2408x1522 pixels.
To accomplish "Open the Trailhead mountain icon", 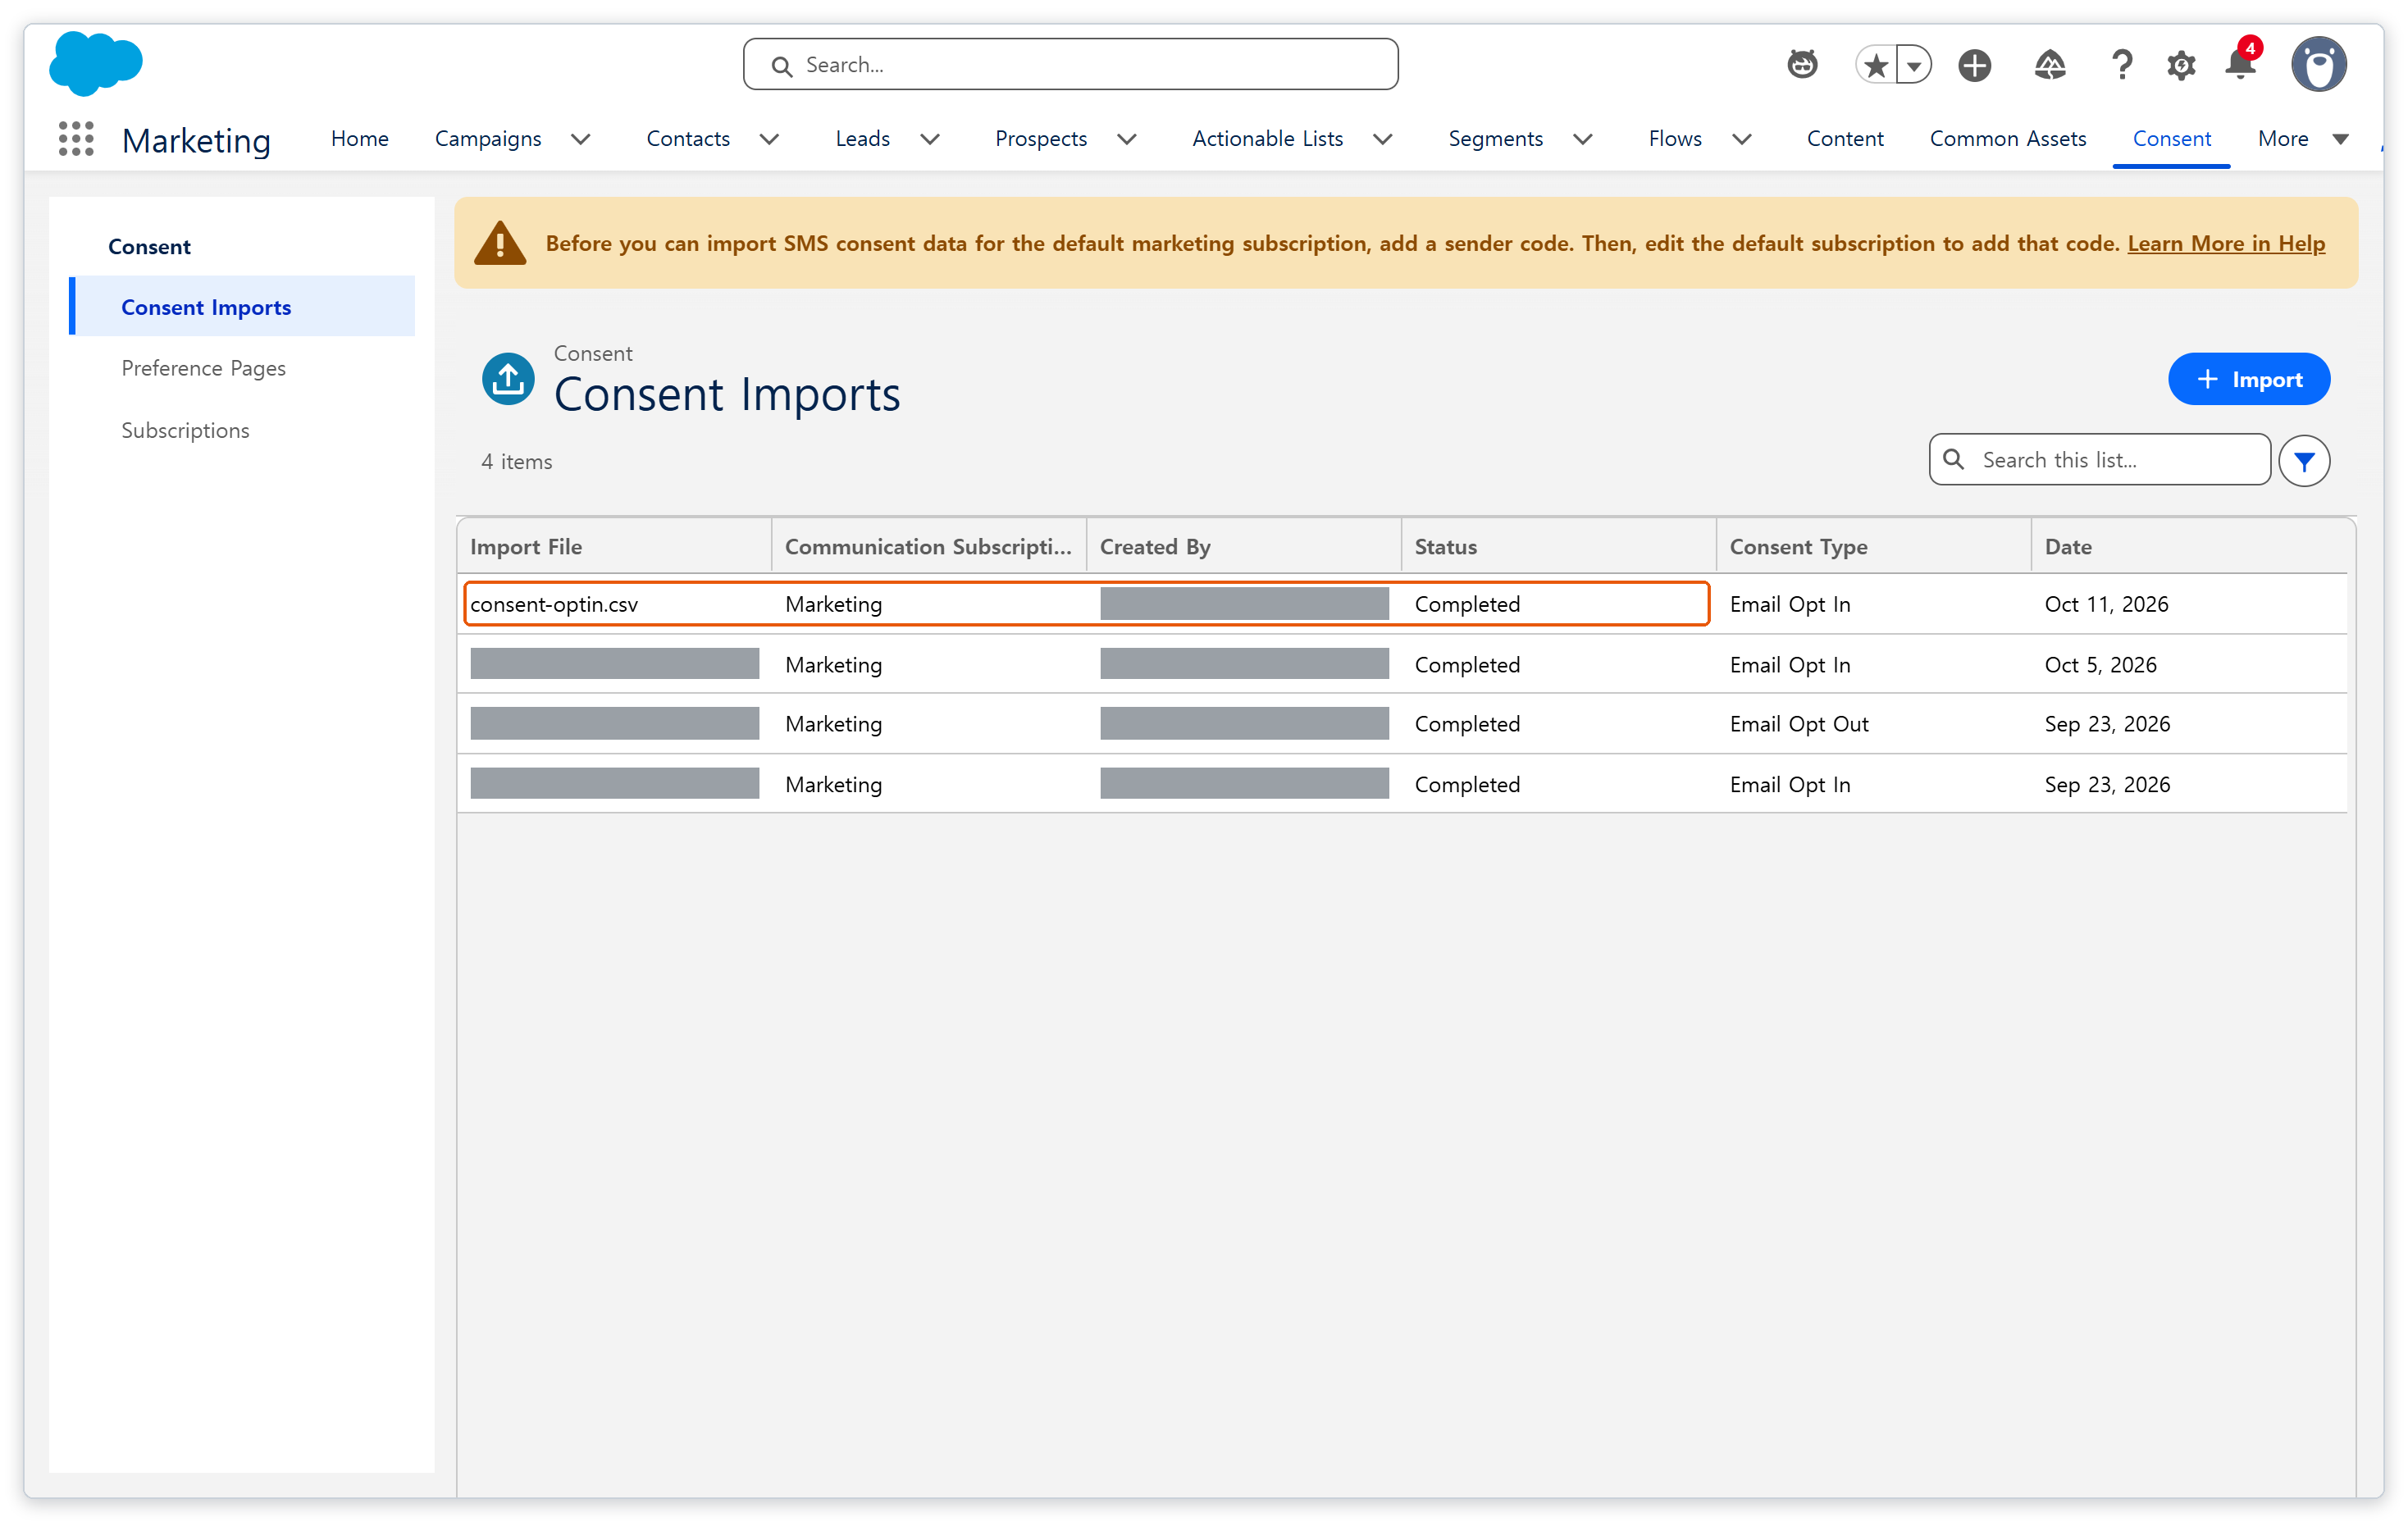I will tap(2050, 66).
